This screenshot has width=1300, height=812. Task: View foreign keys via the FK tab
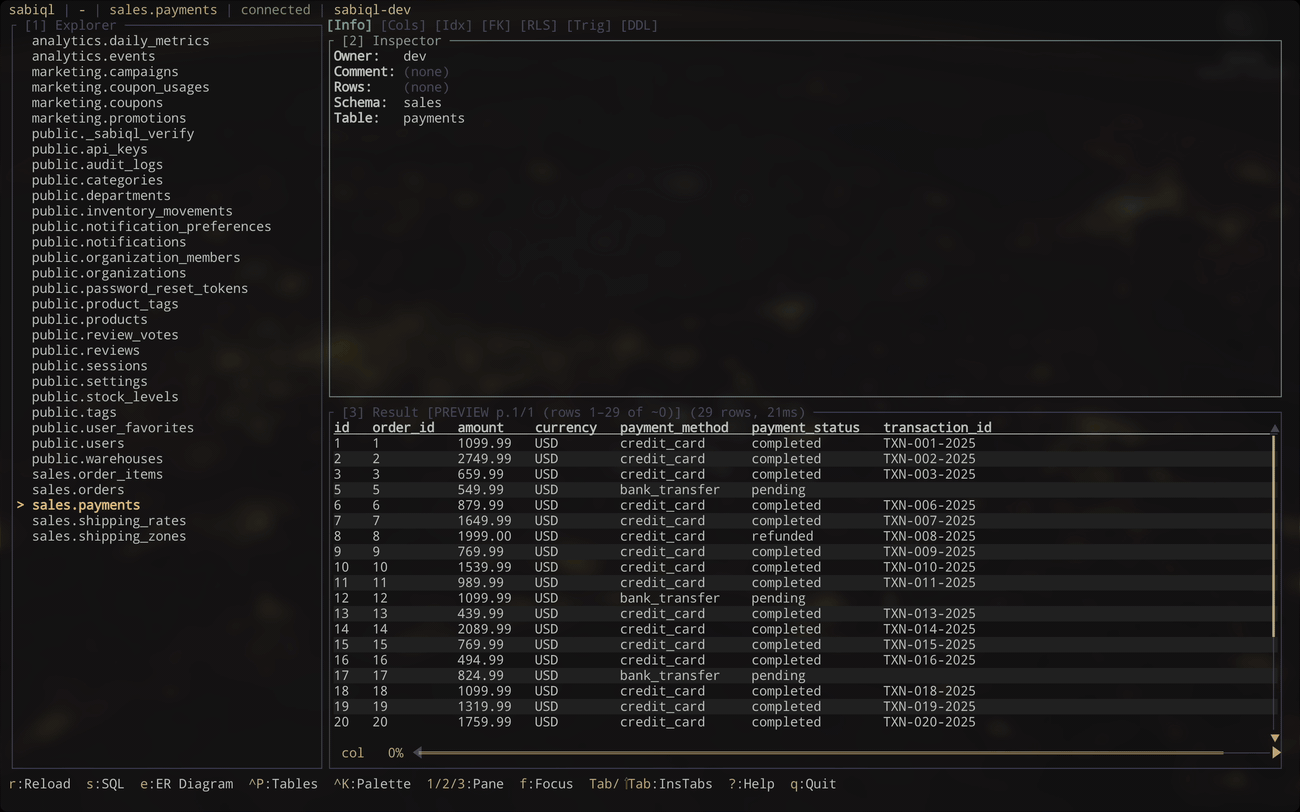tap(497, 25)
